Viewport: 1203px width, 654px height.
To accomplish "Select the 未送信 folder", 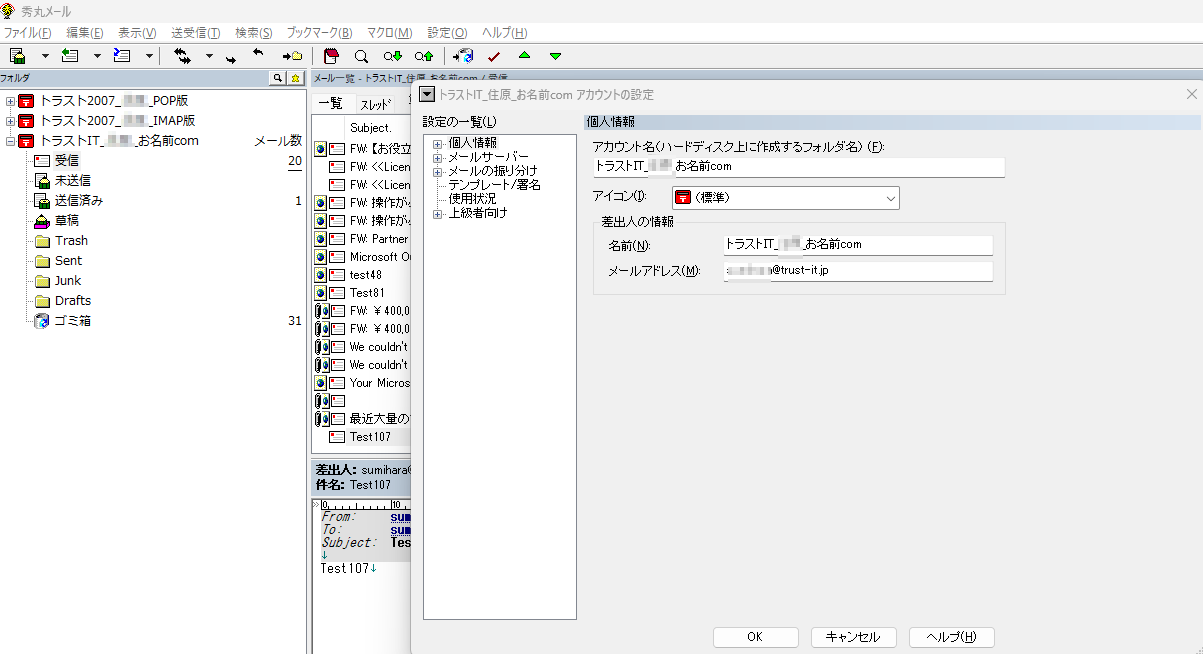I will coord(72,181).
